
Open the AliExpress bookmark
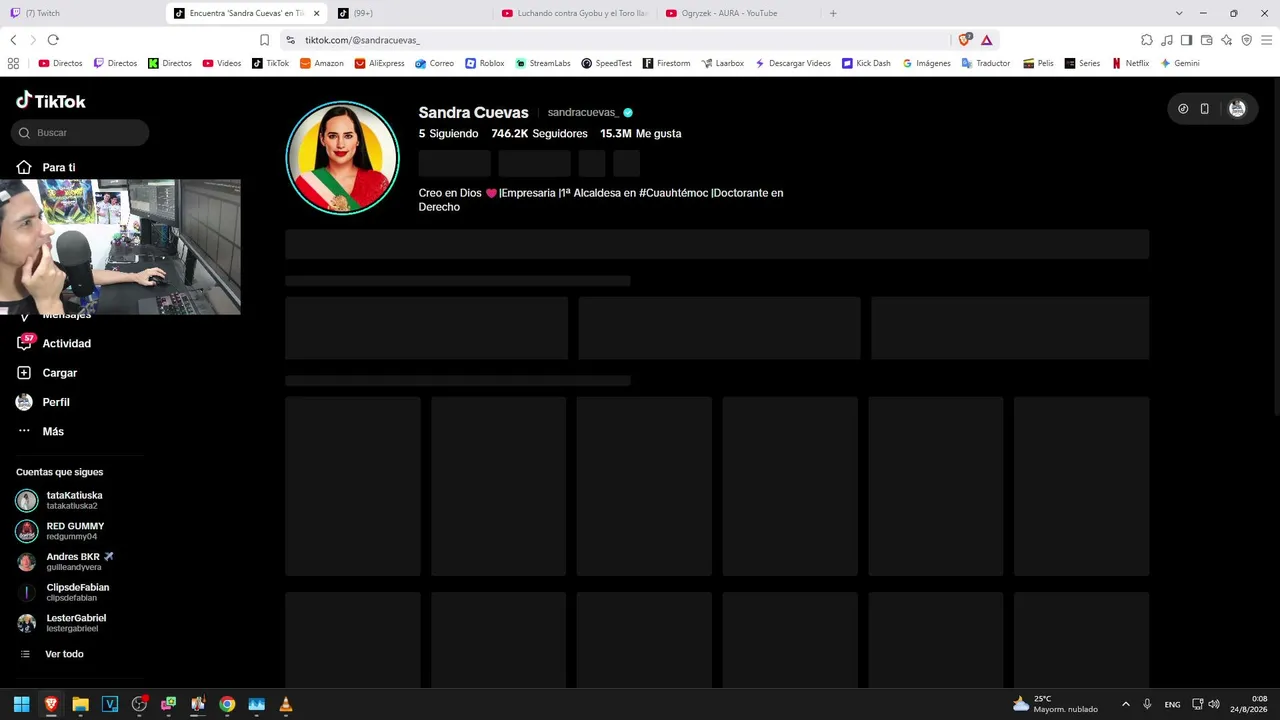pyautogui.click(x=379, y=63)
